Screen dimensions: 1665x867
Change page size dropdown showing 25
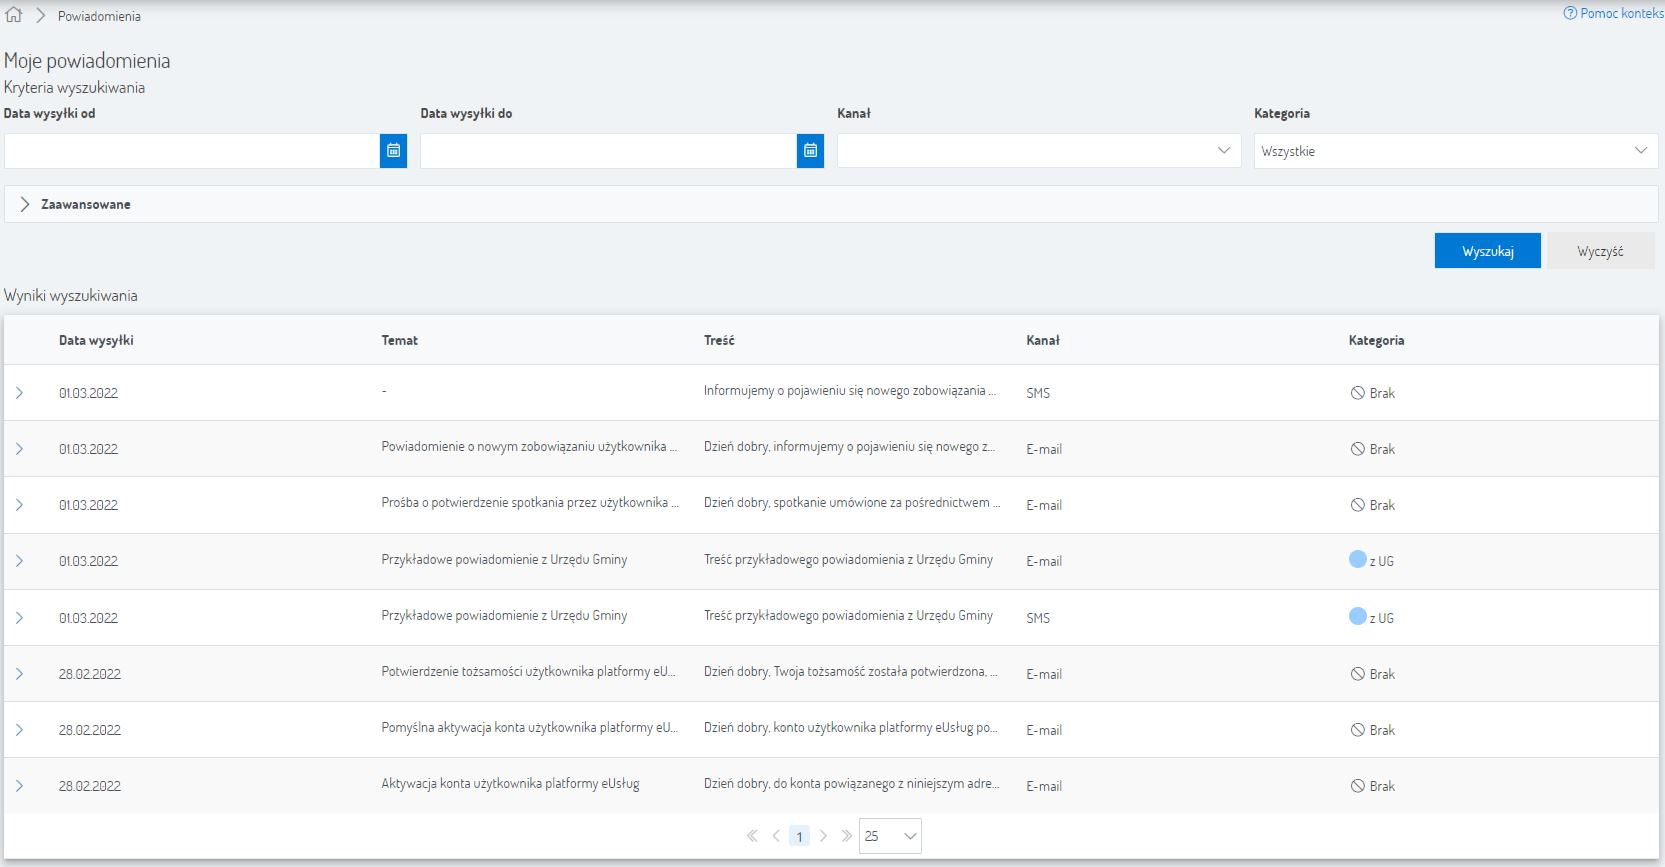tap(889, 836)
